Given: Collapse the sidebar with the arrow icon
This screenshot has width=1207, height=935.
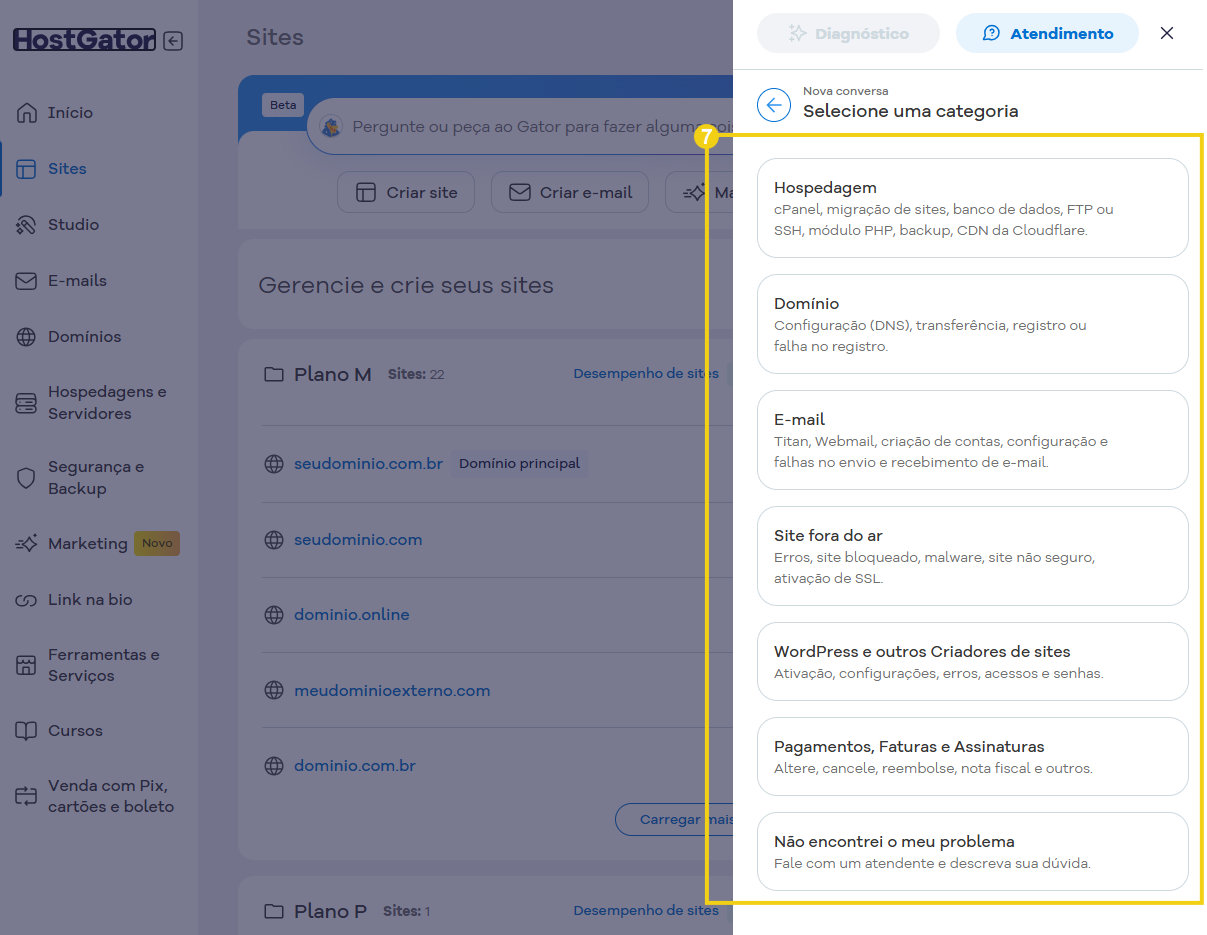Looking at the screenshot, I should tap(173, 41).
